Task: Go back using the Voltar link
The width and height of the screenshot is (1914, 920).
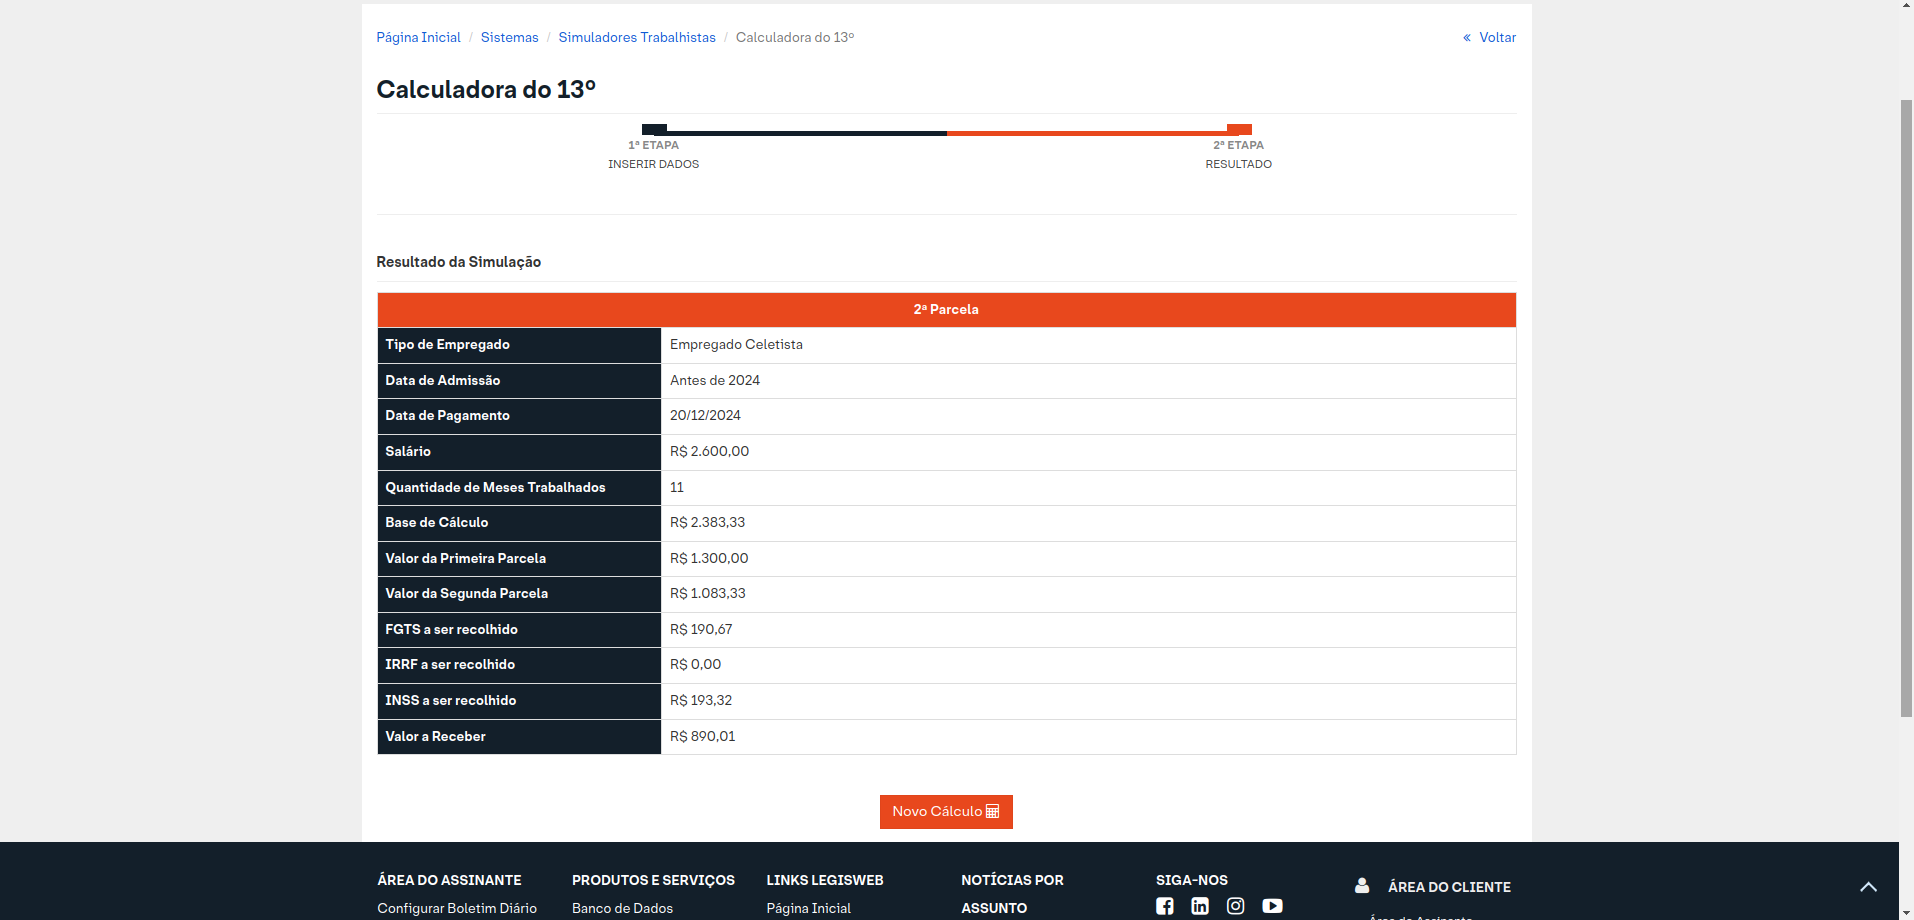Action: tap(1489, 37)
